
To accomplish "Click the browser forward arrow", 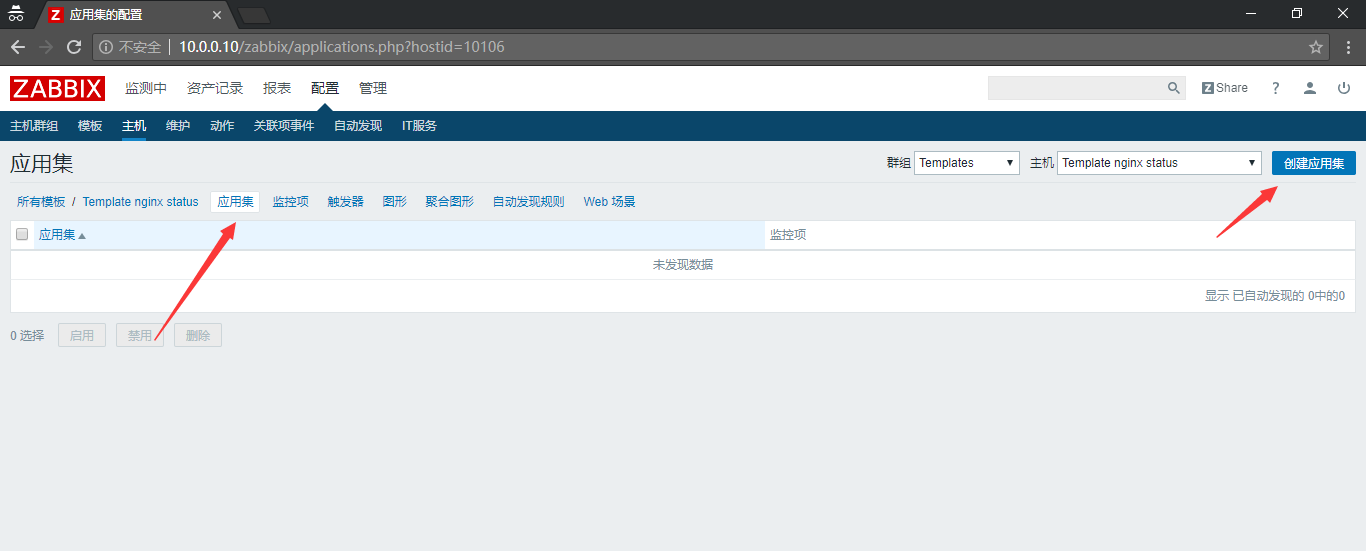I will pyautogui.click(x=46, y=47).
